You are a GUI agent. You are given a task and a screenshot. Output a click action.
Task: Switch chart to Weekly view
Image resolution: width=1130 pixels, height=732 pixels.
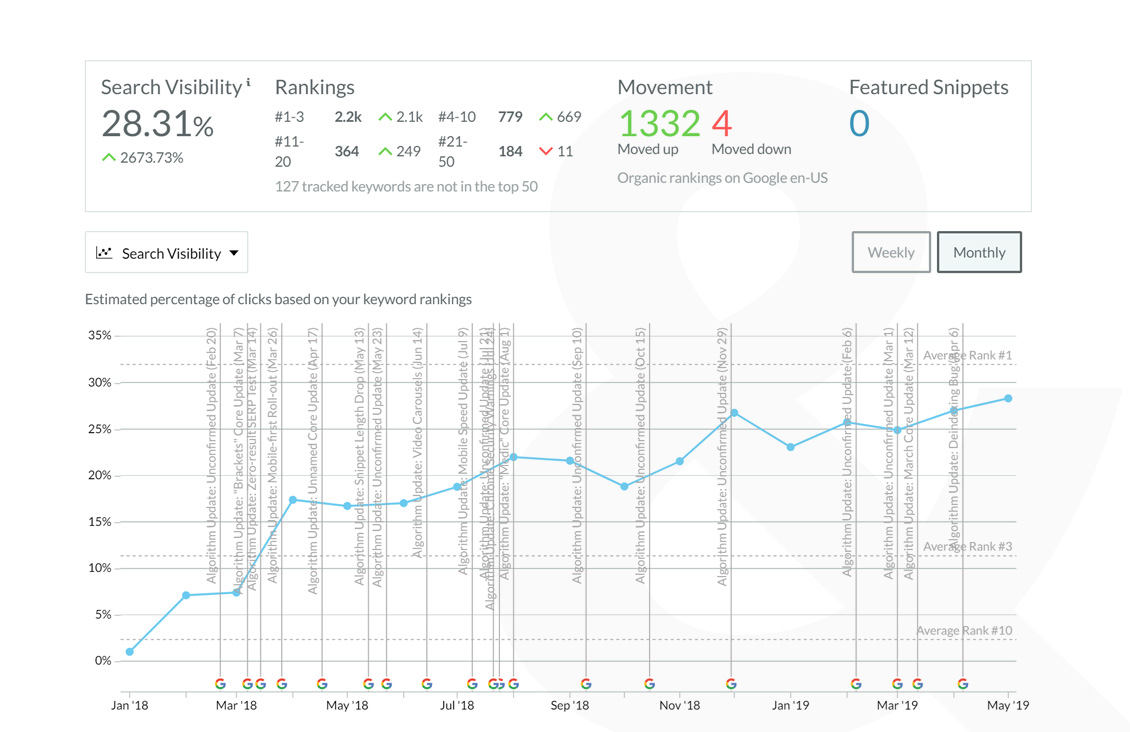pyautogui.click(x=890, y=252)
